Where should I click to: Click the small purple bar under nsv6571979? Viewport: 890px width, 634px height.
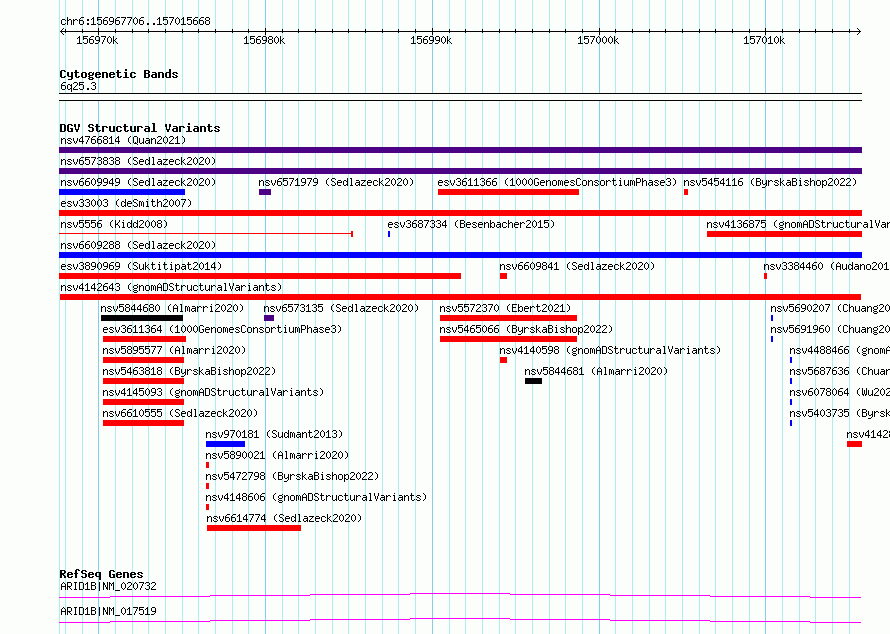click(265, 192)
